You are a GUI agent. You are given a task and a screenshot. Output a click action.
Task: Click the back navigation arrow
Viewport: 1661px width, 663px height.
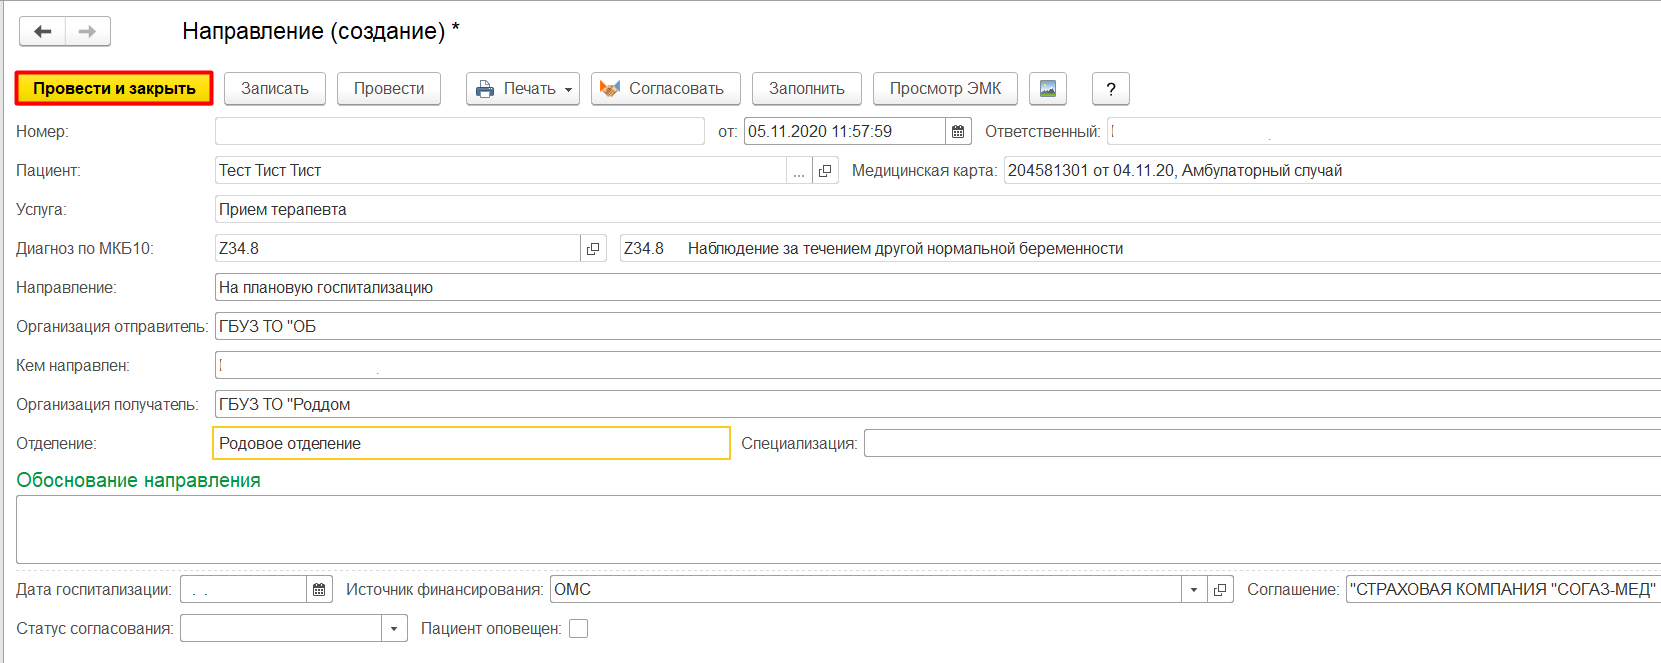43,32
